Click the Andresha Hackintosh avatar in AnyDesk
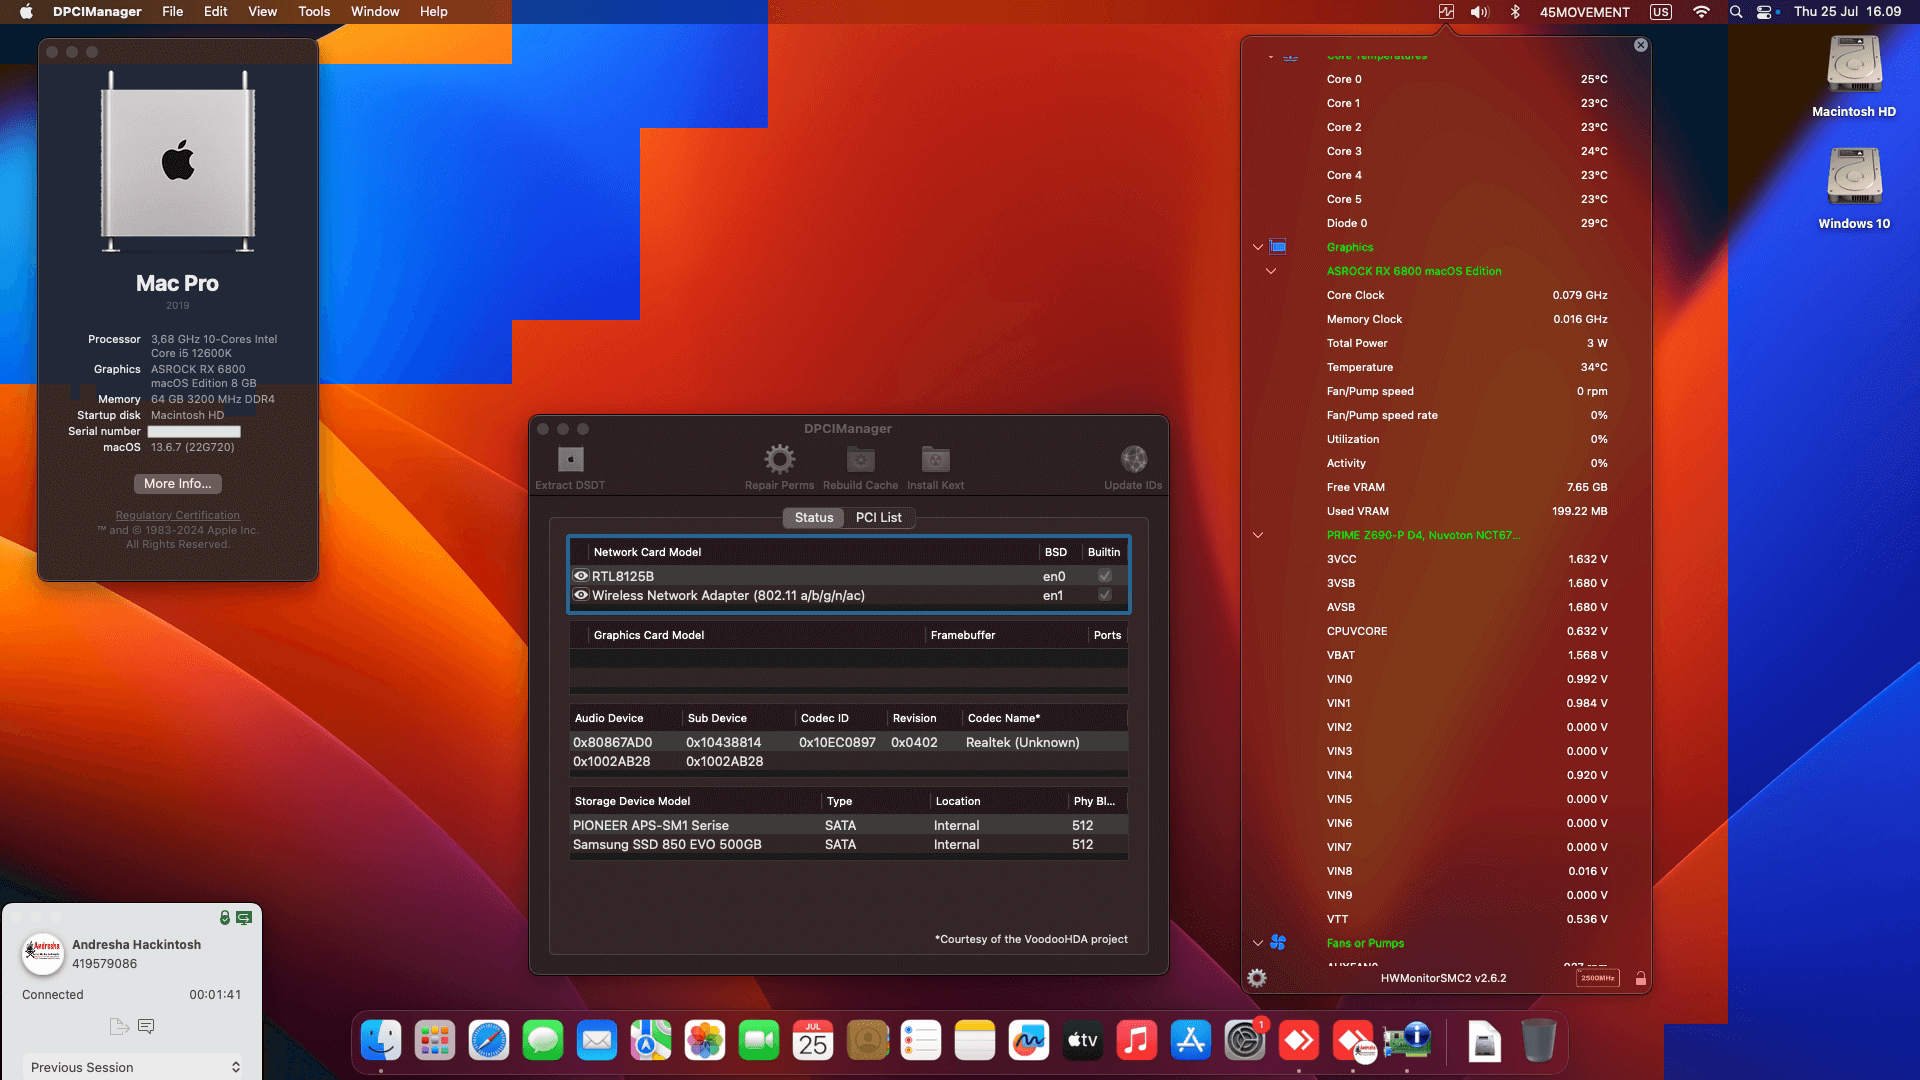 43,954
